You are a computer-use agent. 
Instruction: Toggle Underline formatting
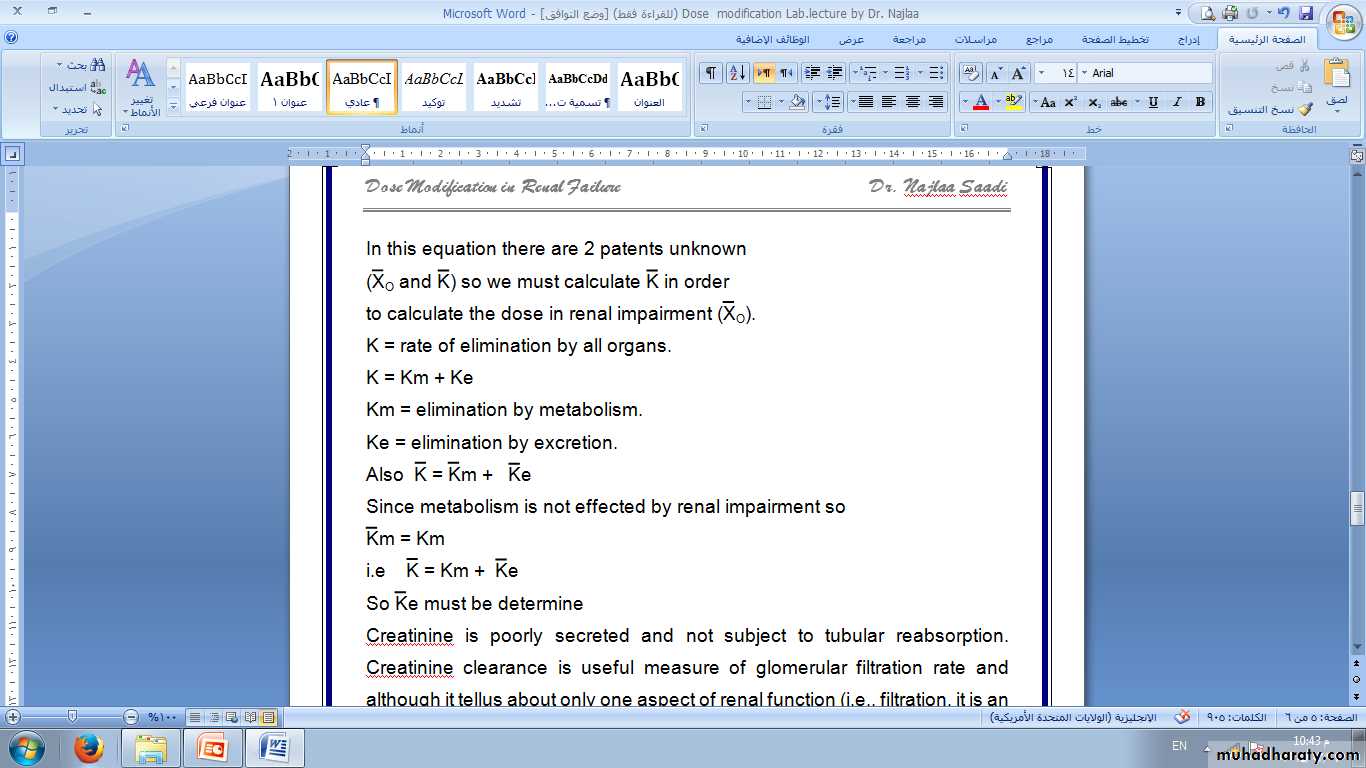tap(1153, 102)
